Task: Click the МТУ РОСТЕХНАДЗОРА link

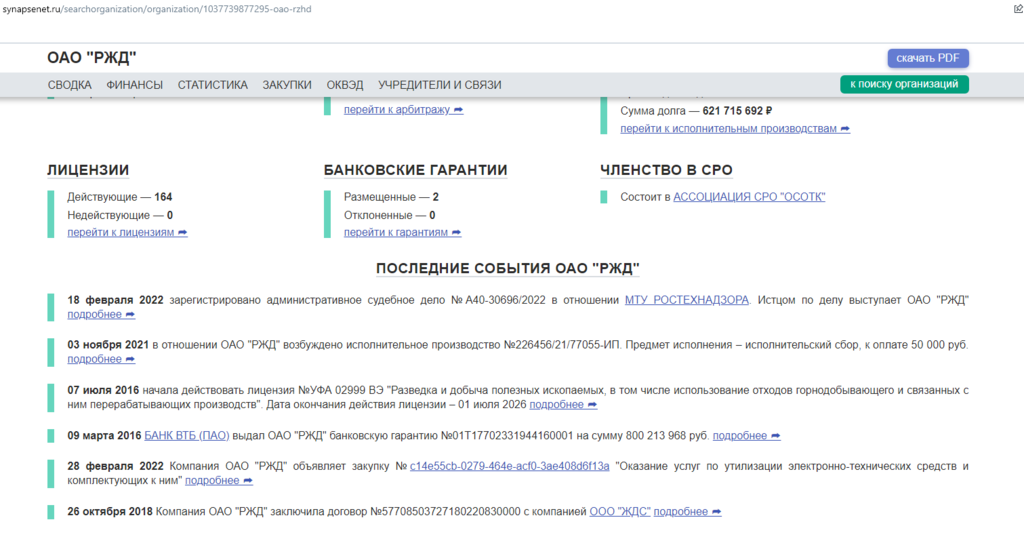Action: [686, 299]
